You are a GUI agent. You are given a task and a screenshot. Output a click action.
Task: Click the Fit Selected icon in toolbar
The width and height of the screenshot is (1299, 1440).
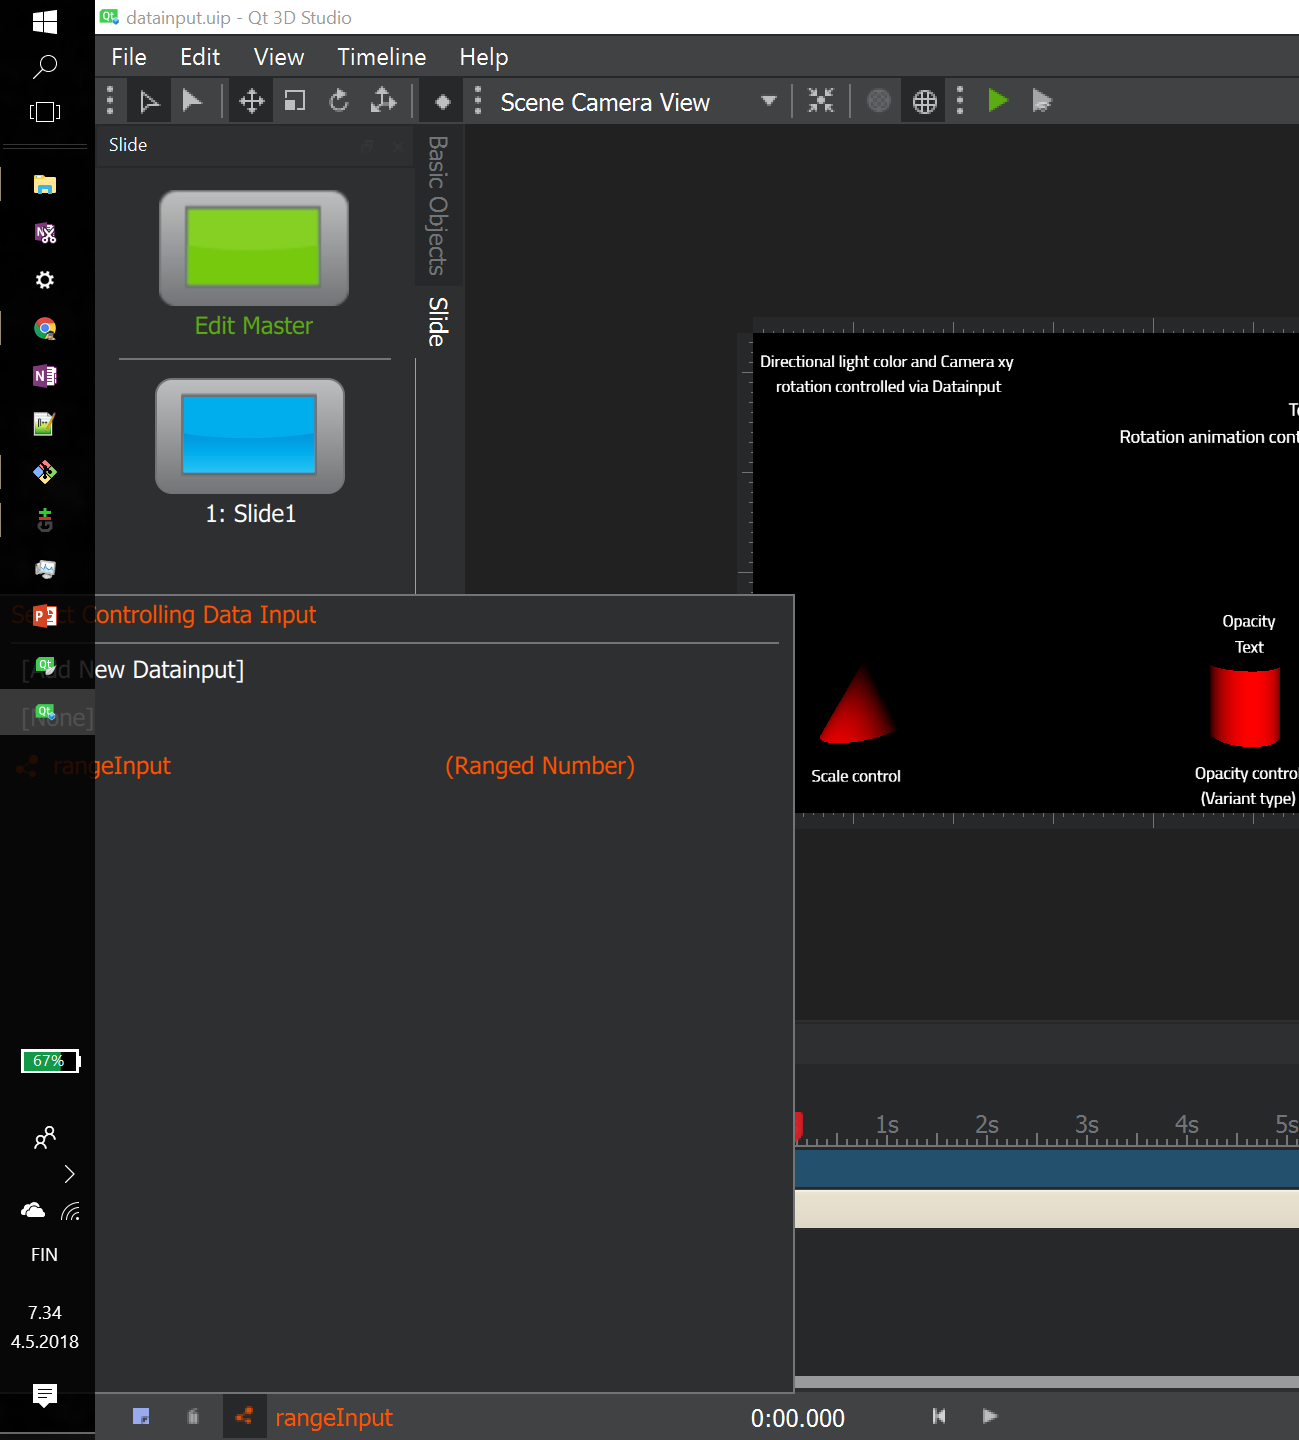(x=820, y=101)
